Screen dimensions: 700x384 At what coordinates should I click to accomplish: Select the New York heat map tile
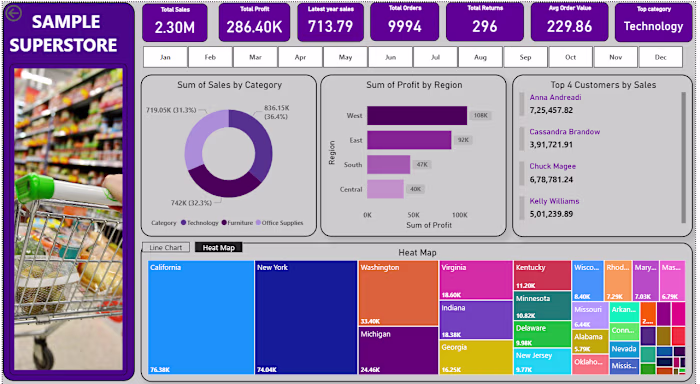(x=306, y=317)
